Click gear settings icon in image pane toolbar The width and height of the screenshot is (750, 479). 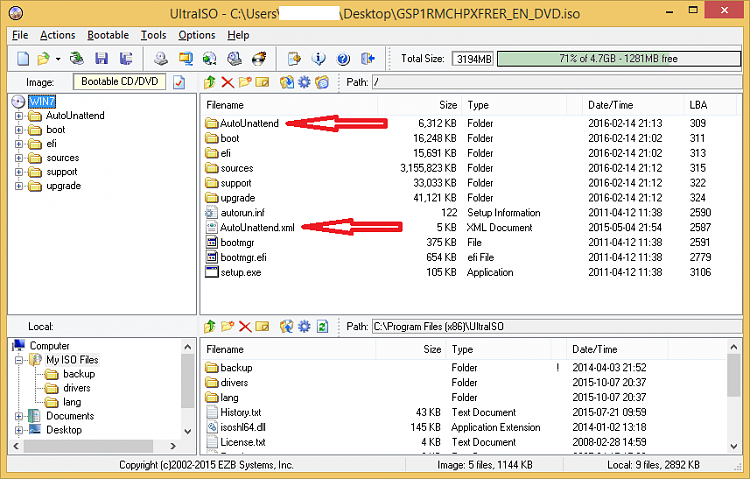pos(304,82)
